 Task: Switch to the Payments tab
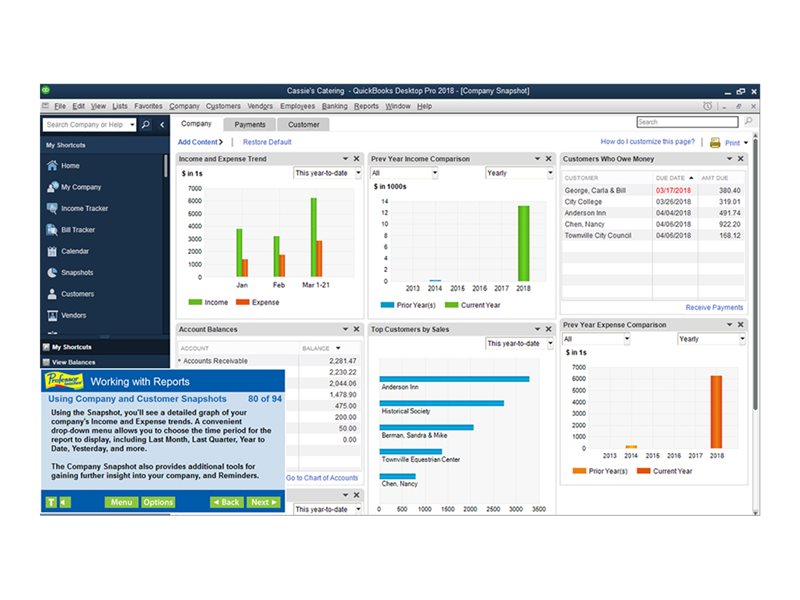(250, 125)
